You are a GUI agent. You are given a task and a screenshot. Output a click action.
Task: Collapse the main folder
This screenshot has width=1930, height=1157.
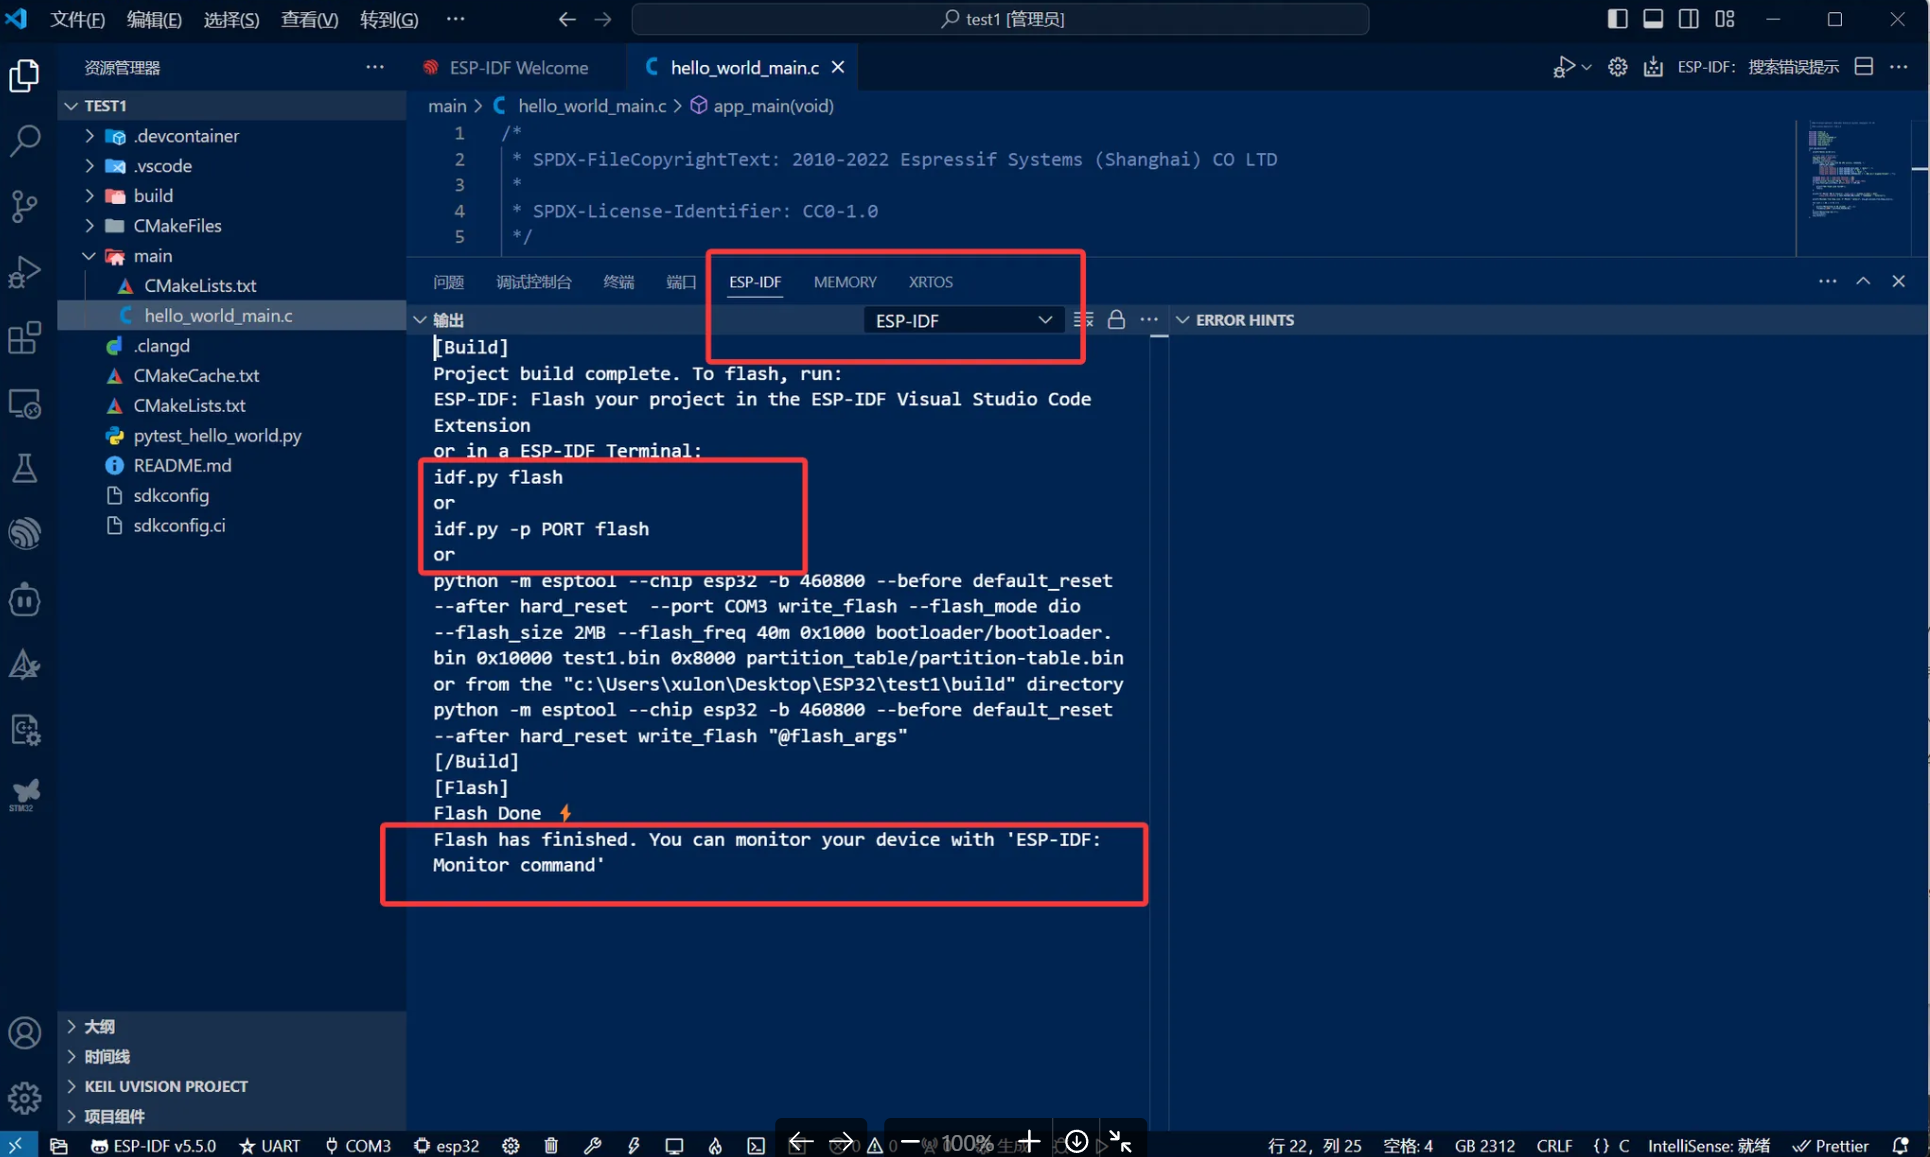[x=89, y=256]
